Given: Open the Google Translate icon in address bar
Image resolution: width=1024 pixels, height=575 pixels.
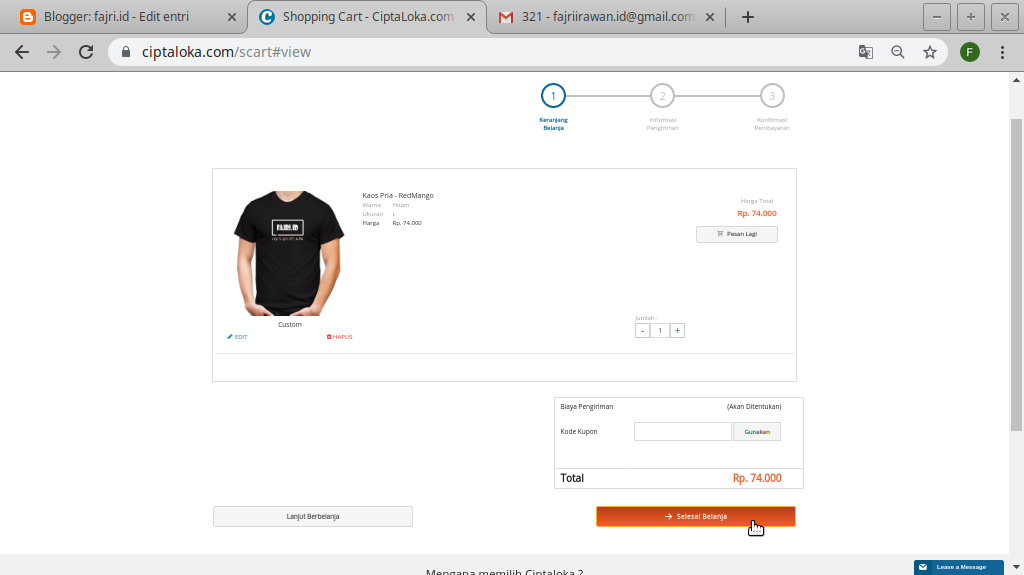Looking at the screenshot, I should 866,52.
